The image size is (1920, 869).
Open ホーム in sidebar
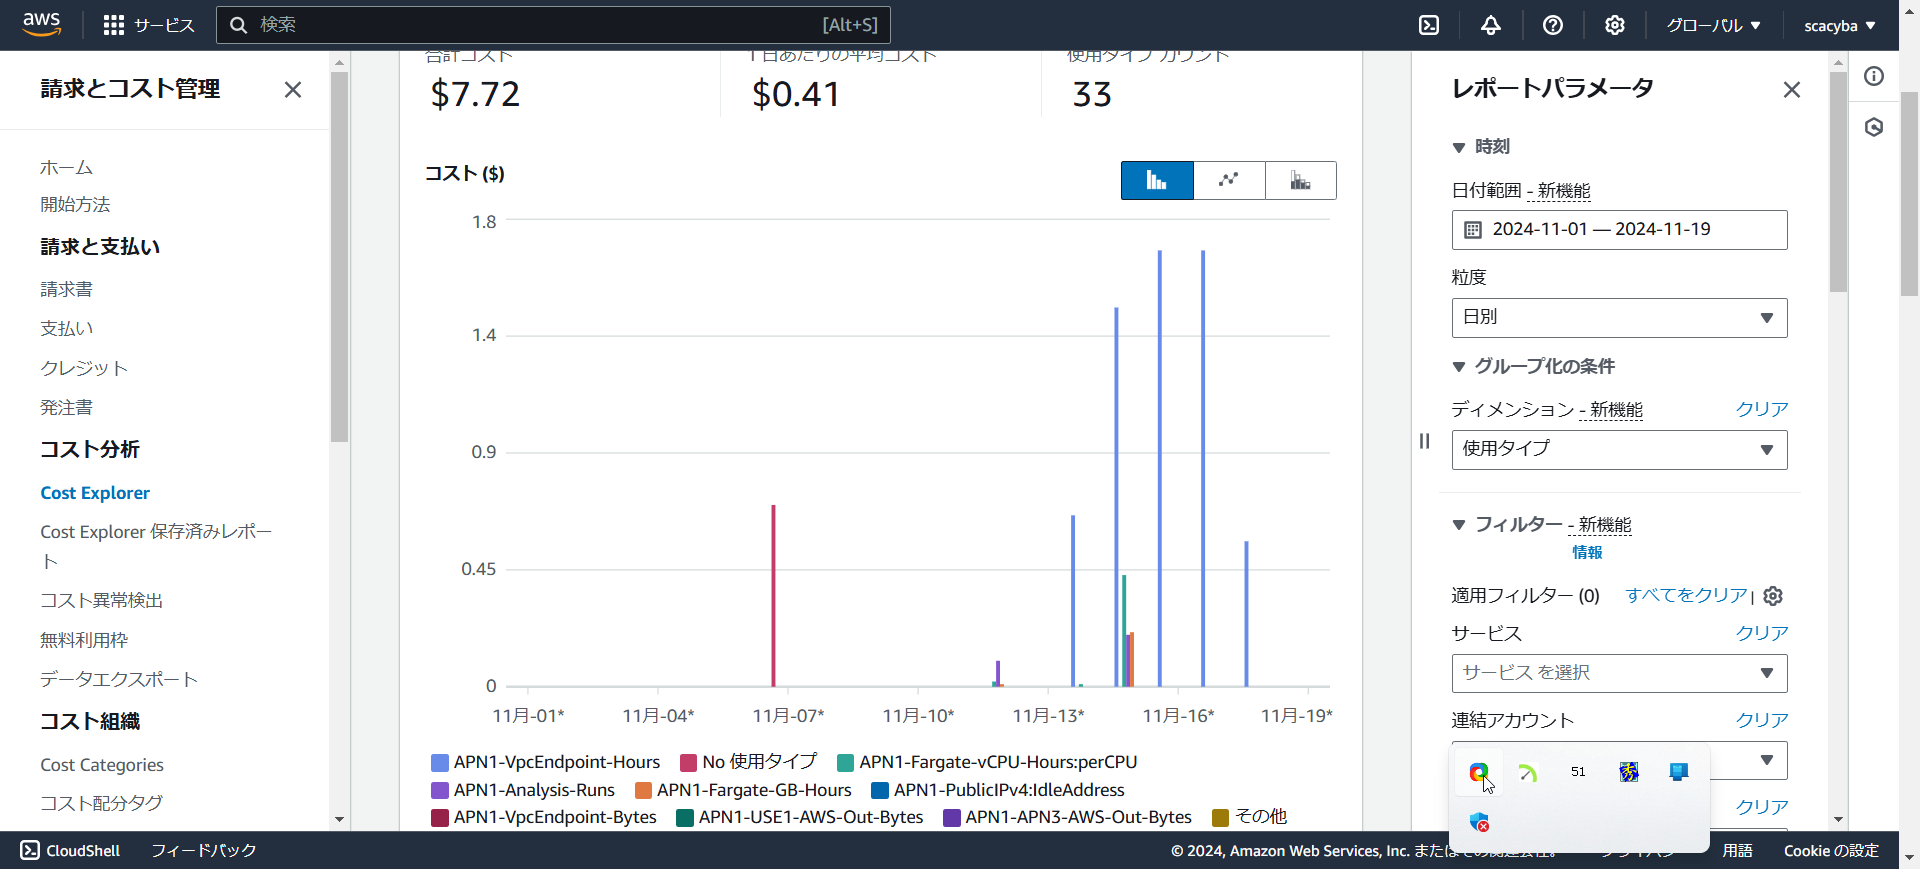click(x=66, y=168)
